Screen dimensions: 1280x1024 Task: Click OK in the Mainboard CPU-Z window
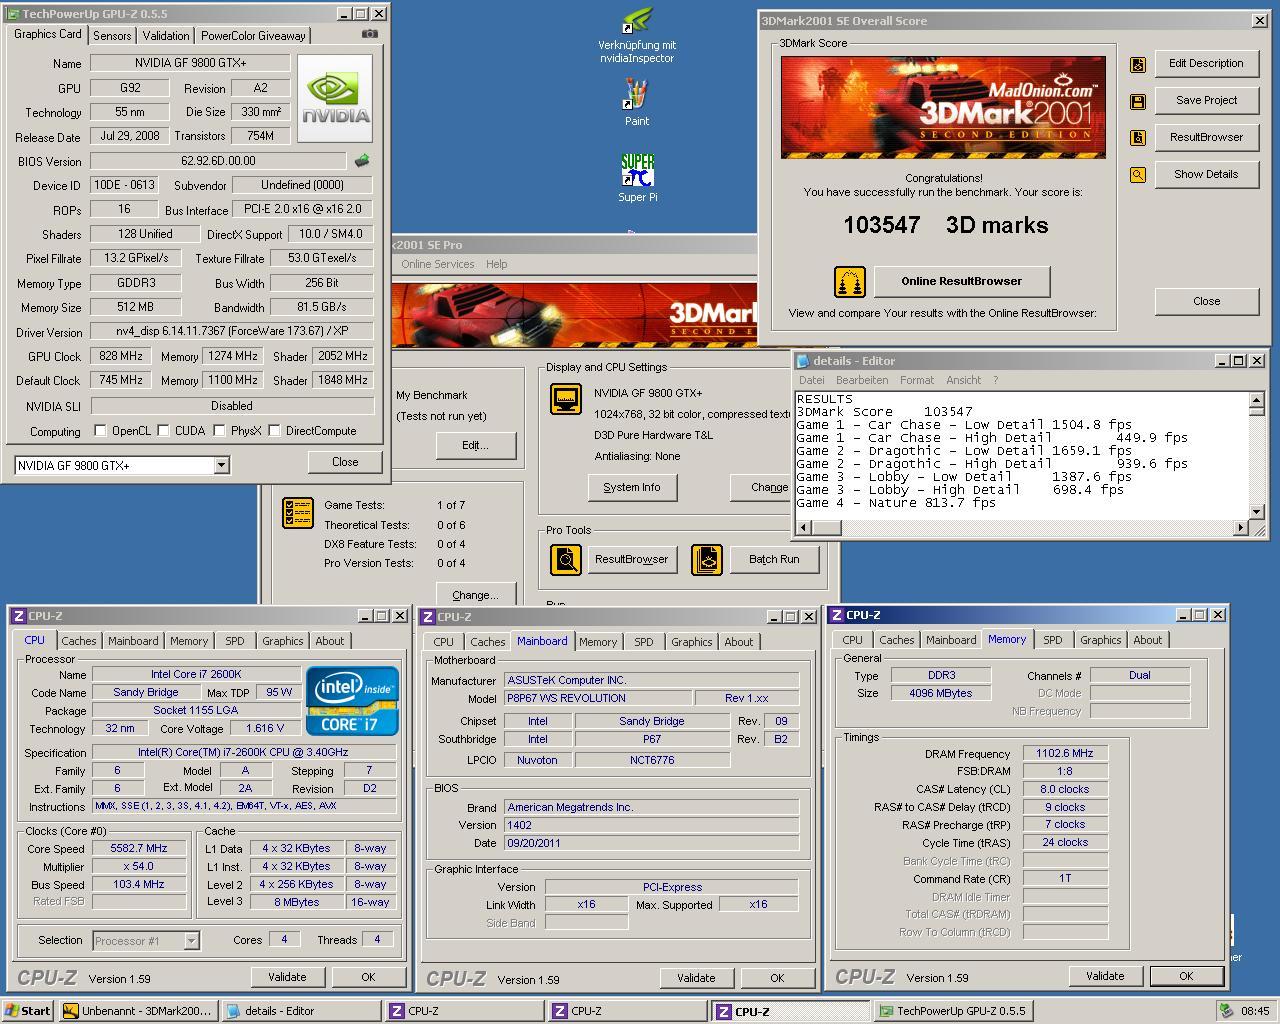tap(777, 978)
